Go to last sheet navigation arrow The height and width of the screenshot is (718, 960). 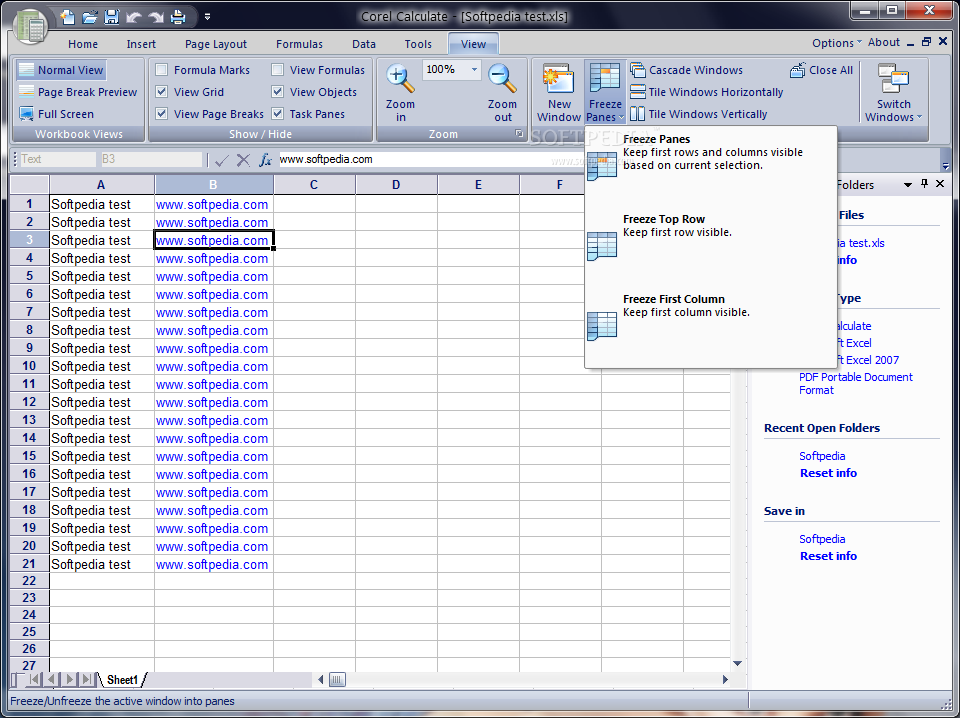pyautogui.click(x=88, y=679)
